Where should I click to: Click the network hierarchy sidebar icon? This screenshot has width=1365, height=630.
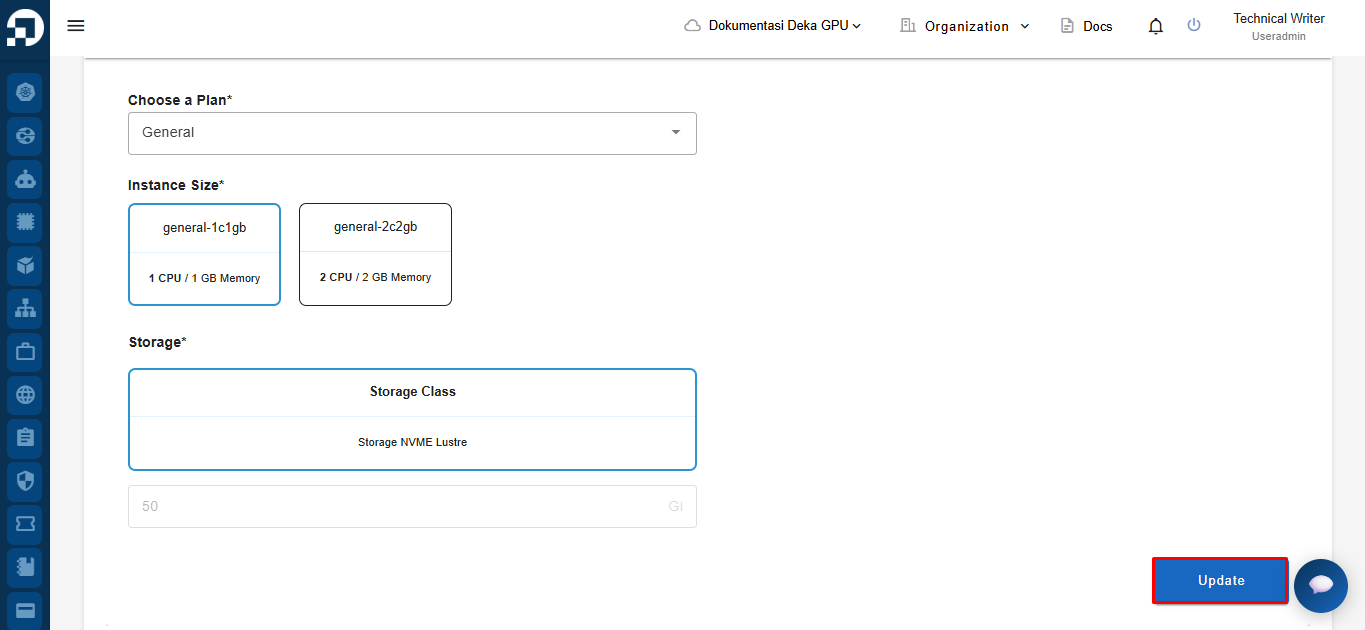[x=25, y=309]
